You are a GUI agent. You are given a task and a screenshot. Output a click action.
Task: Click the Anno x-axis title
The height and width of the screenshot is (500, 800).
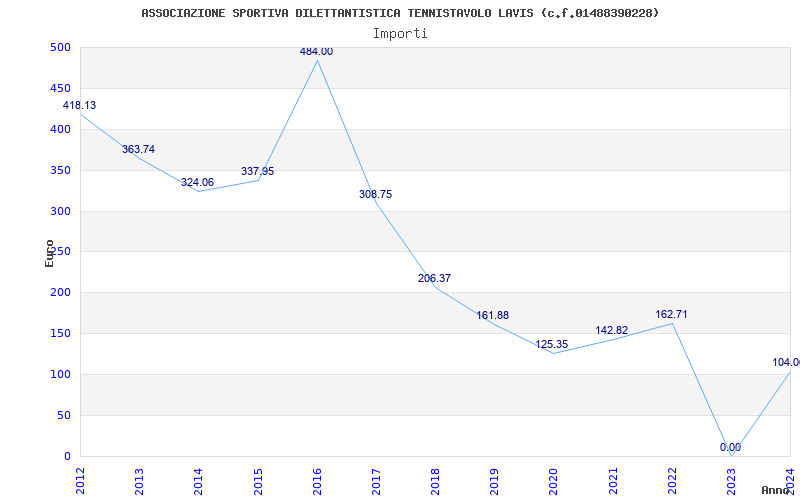click(776, 490)
